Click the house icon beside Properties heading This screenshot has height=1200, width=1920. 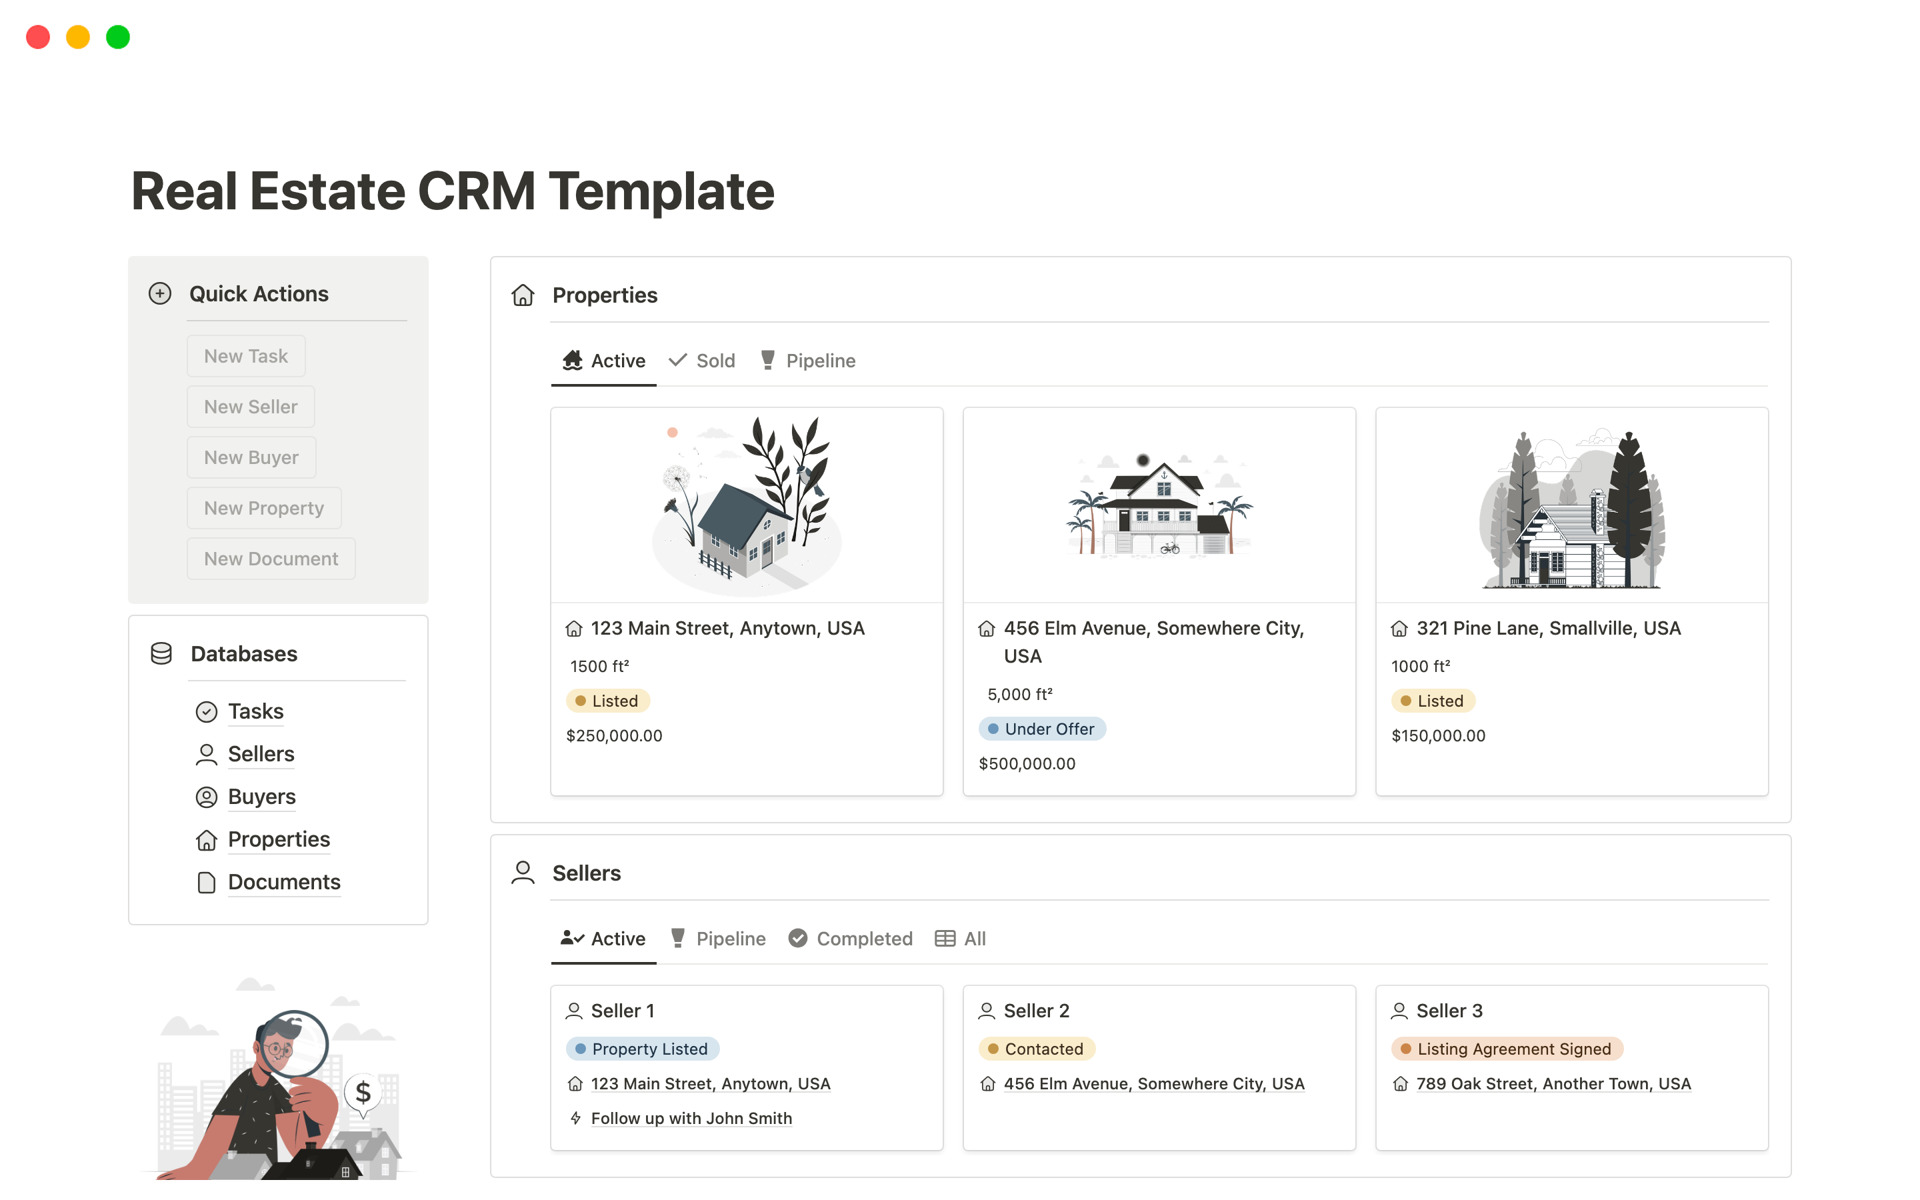pos(523,295)
